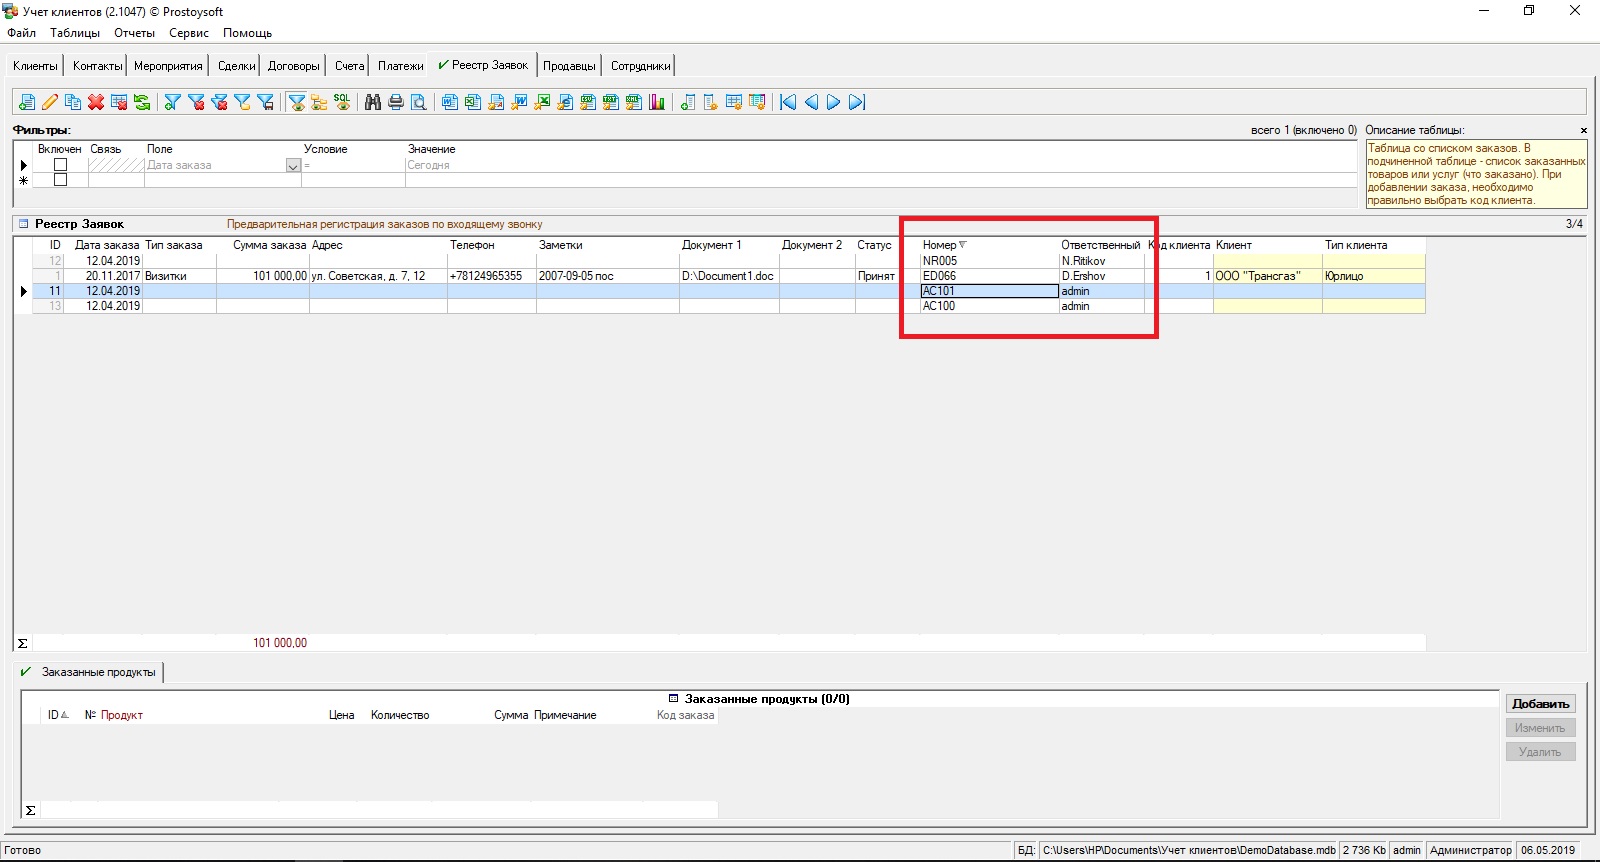The height and width of the screenshot is (862, 1600).
Task: Switch to the Сотрудники tab
Action: coord(641,66)
